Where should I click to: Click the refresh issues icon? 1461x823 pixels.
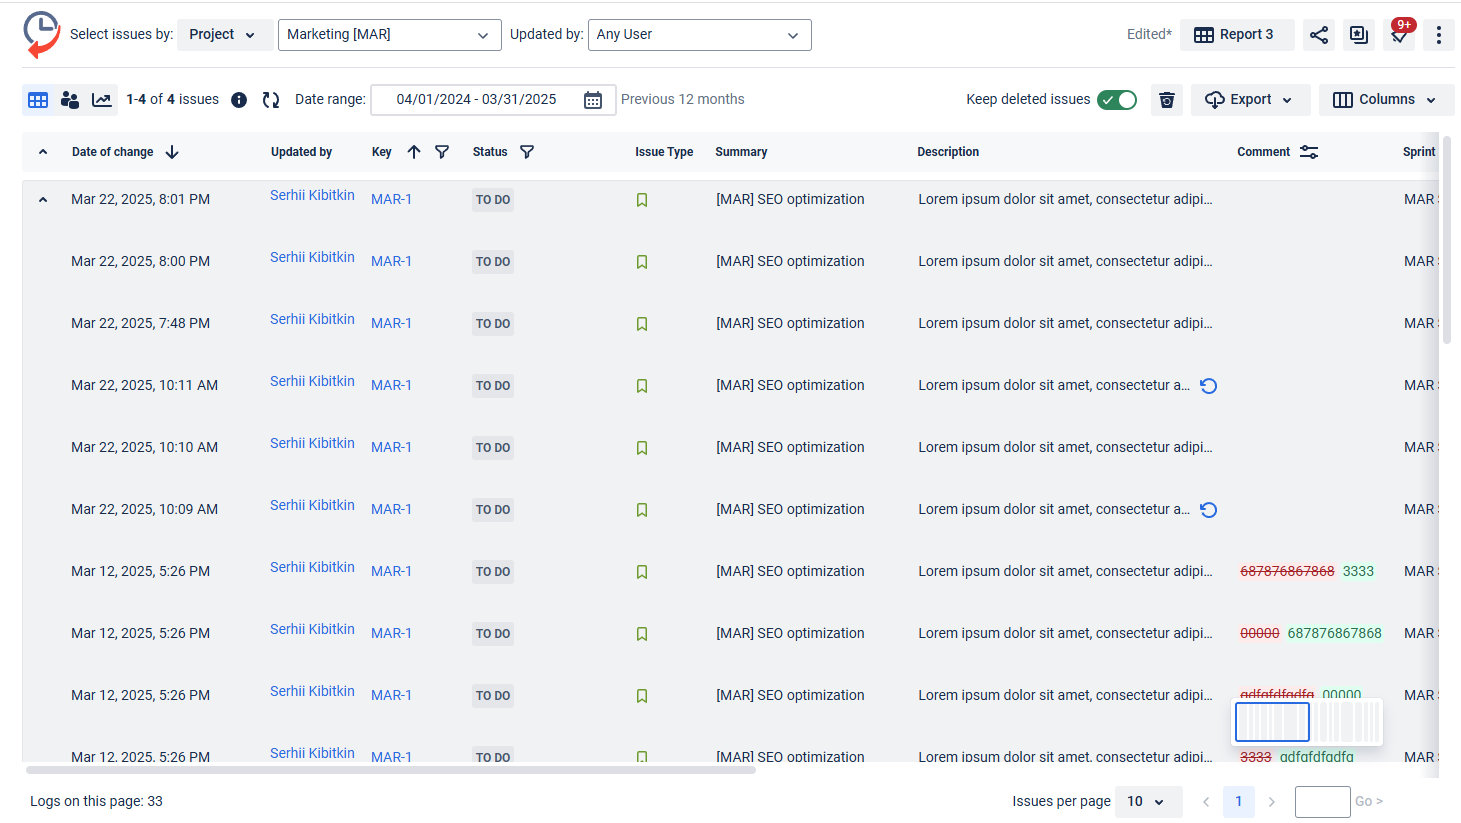click(271, 100)
